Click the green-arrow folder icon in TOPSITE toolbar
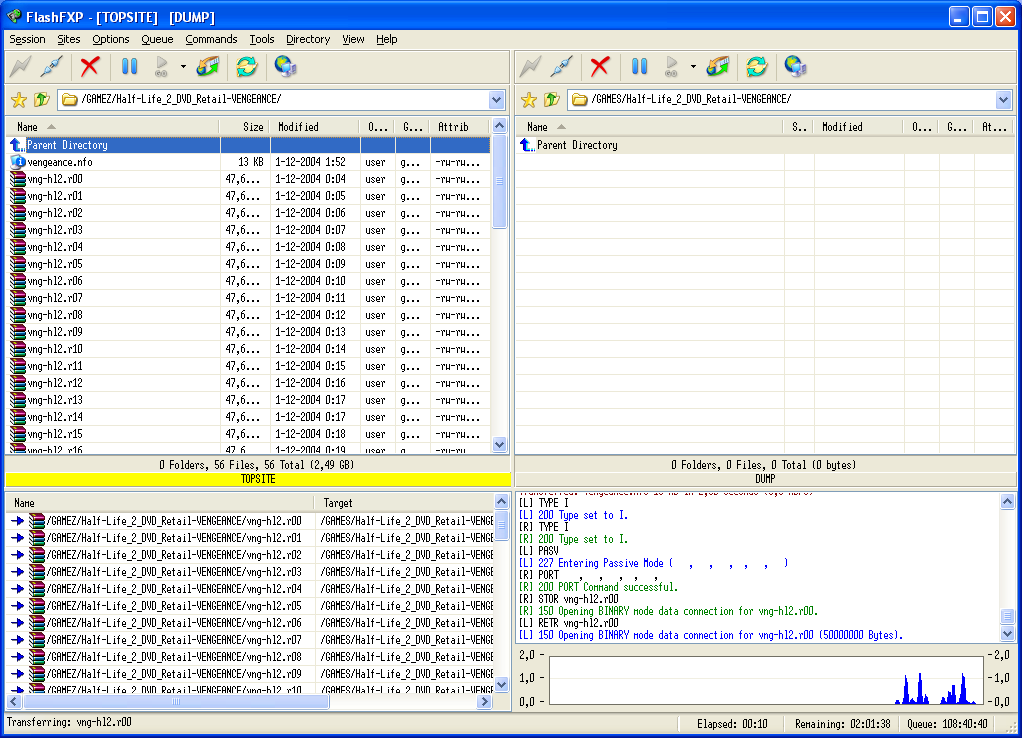This screenshot has width=1022, height=738. coord(208,66)
